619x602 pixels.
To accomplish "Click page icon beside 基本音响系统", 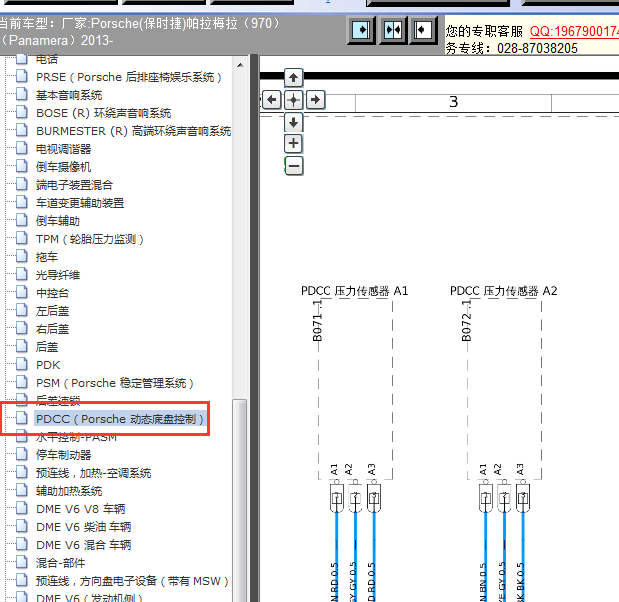I will tap(22, 95).
